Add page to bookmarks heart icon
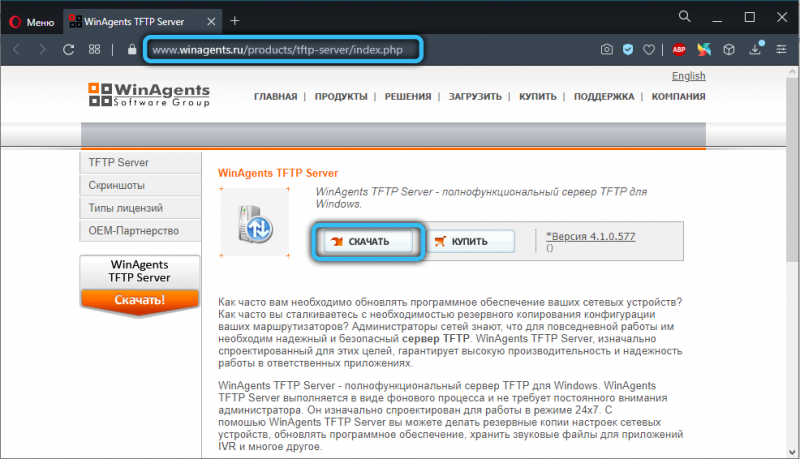This screenshot has width=800, height=459. coord(648,49)
